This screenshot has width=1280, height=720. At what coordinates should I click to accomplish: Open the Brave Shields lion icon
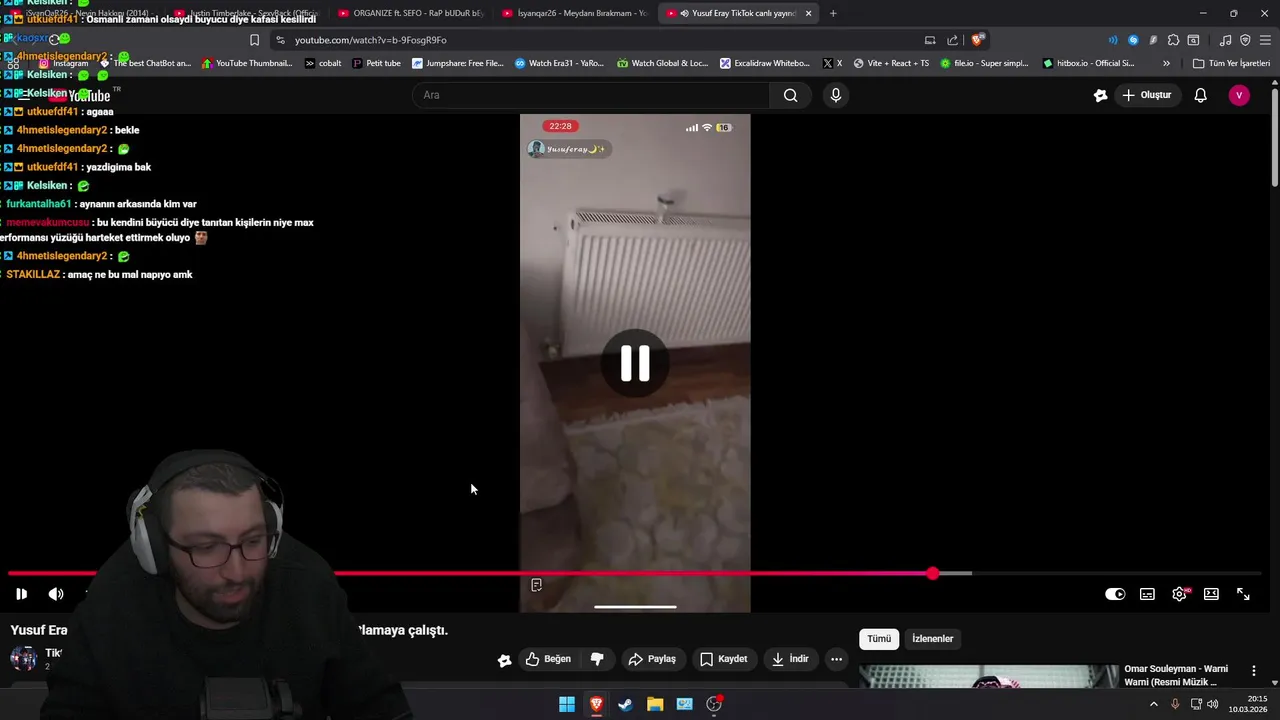pyautogui.click(x=977, y=40)
